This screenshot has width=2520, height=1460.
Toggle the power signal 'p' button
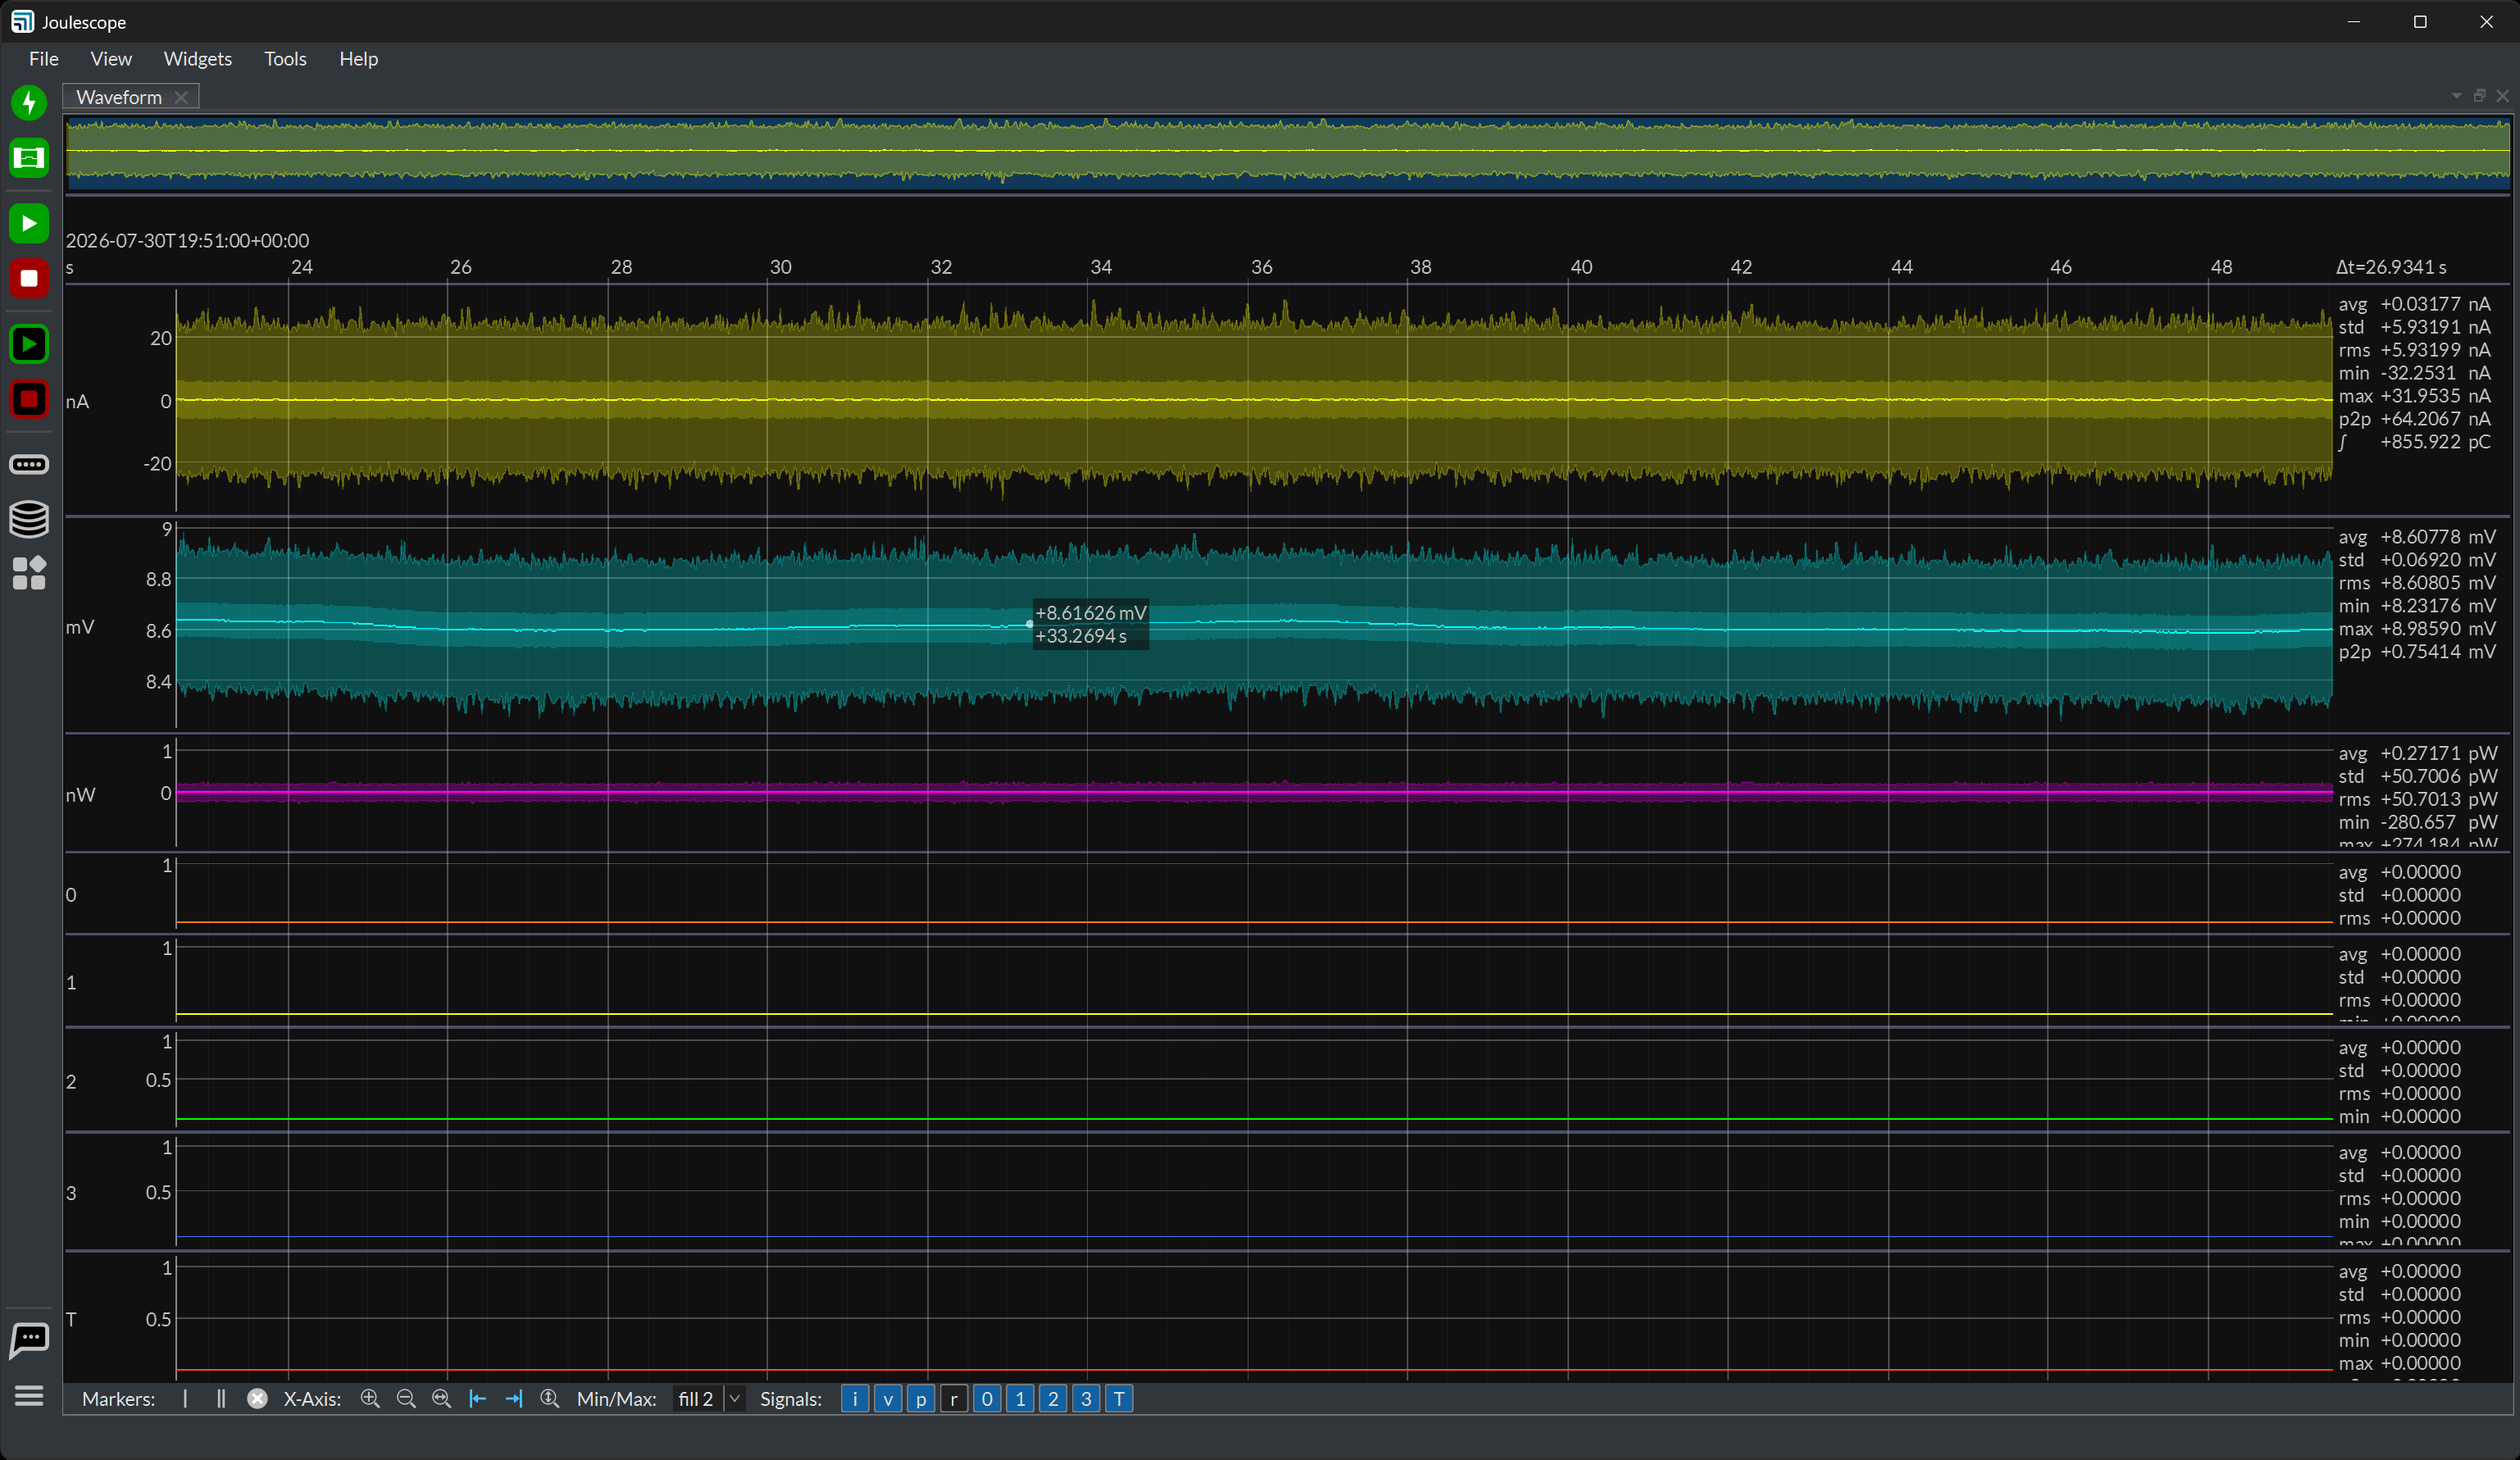pos(921,1399)
